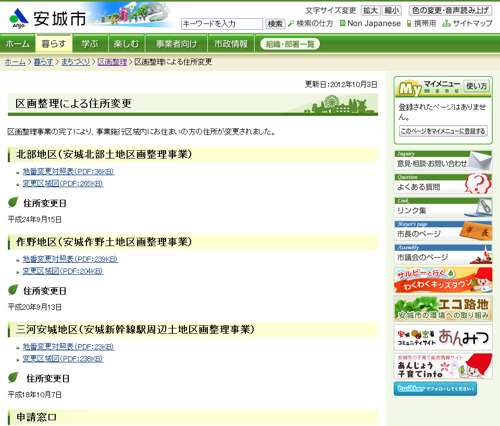Open Non Japanese page link
Screen dimensions: 500x426
pyautogui.click(x=370, y=23)
